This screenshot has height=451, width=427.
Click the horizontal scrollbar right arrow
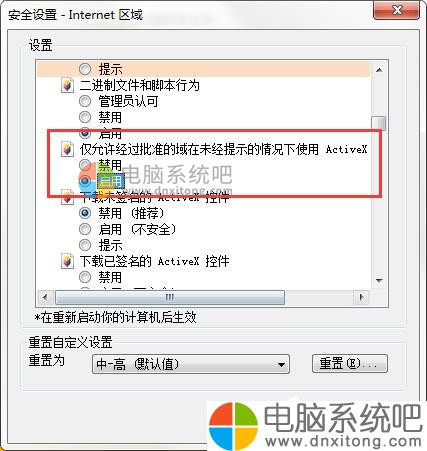point(361,297)
